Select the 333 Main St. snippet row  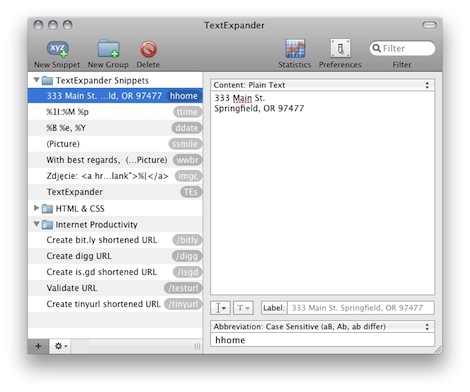[115, 96]
